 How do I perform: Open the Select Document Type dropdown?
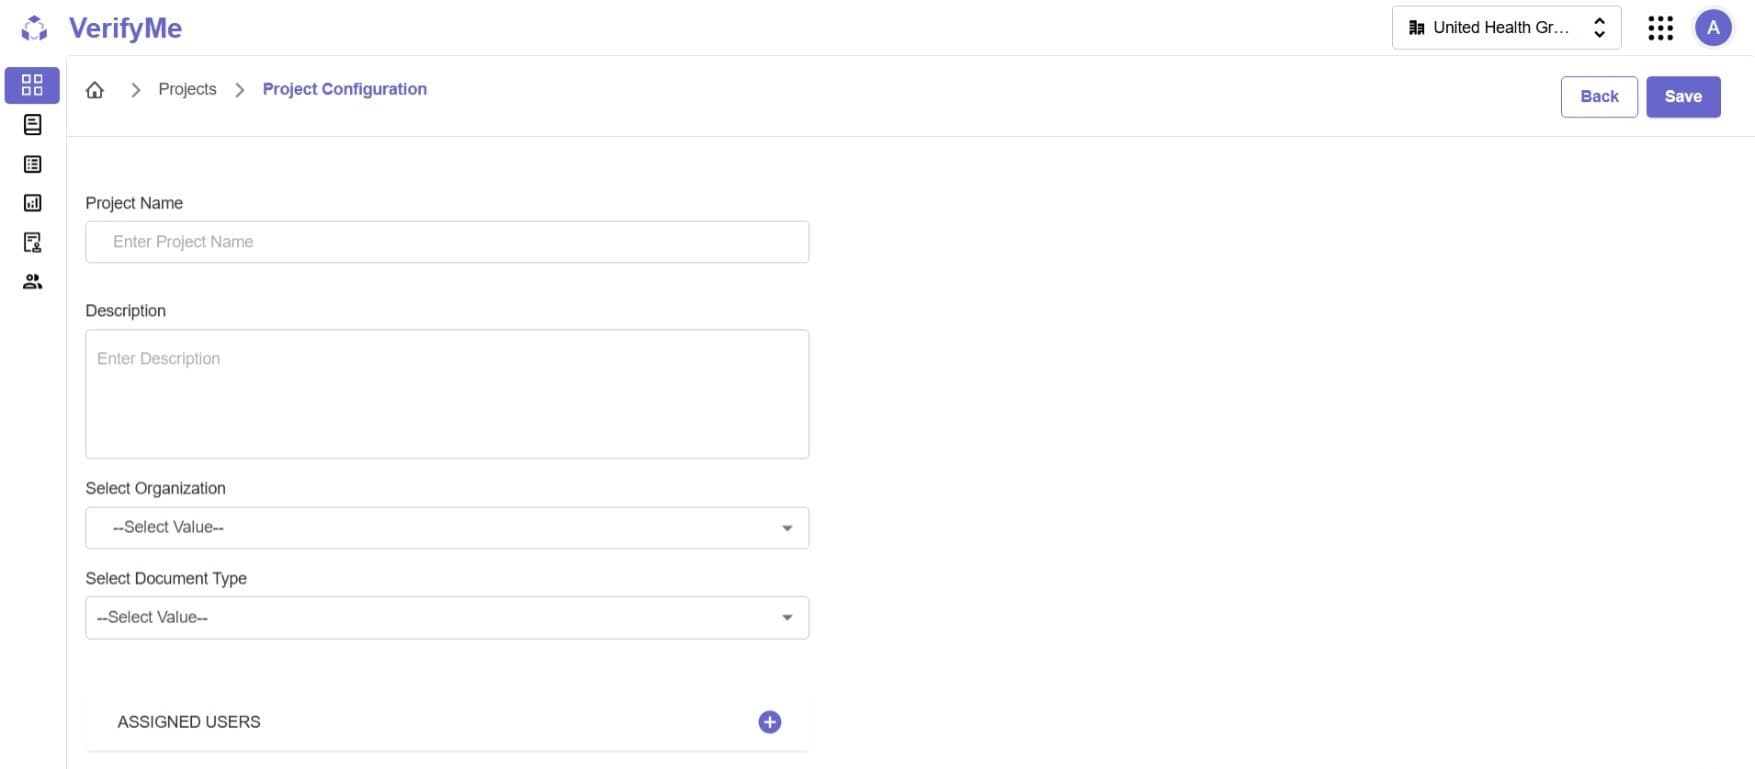click(x=447, y=617)
